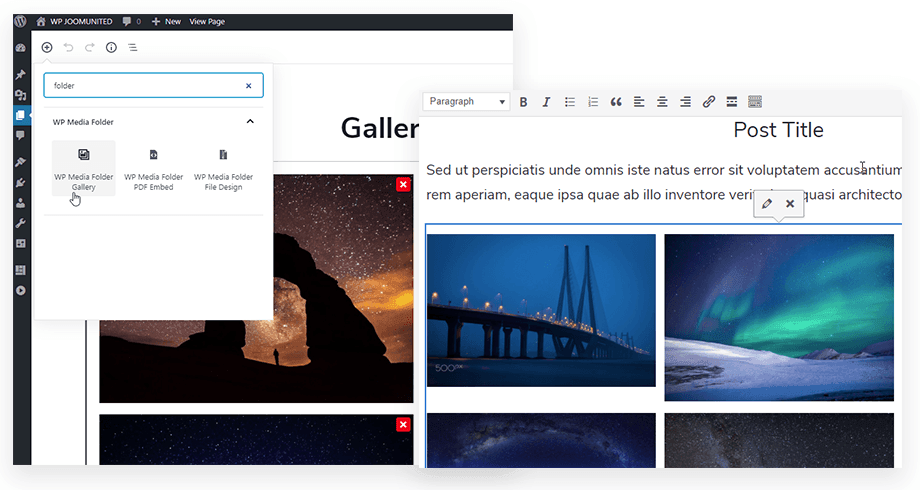Insert Read More tag
The image size is (920, 490).
[732, 102]
